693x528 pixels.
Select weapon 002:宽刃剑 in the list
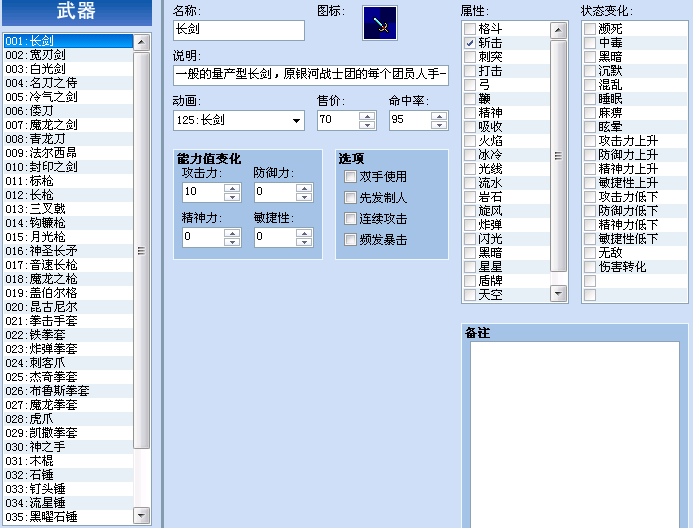point(69,55)
